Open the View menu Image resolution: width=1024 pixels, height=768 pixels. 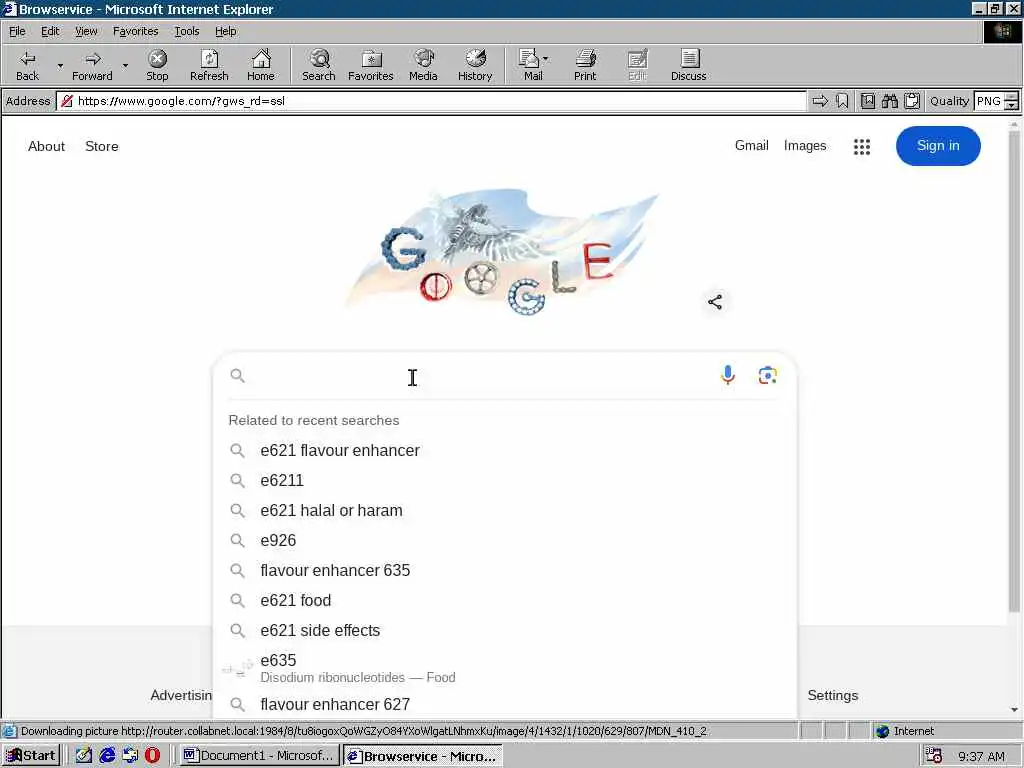[x=86, y=31]
